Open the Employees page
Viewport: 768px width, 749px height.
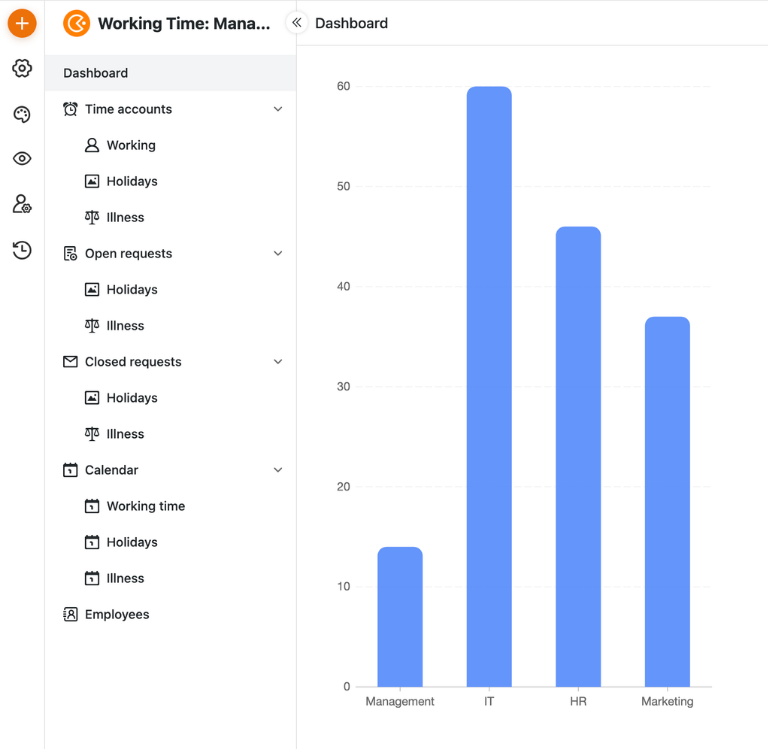[x=117, y=614]
